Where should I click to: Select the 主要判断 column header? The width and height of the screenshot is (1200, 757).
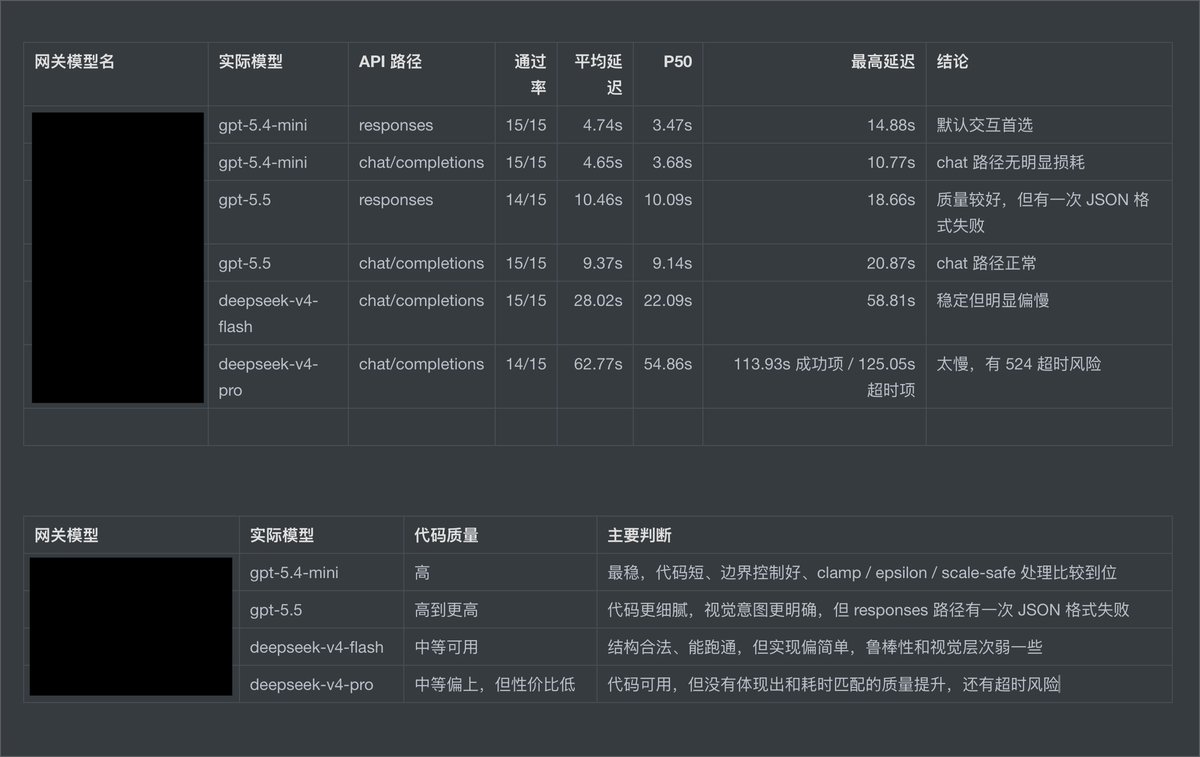639,535
